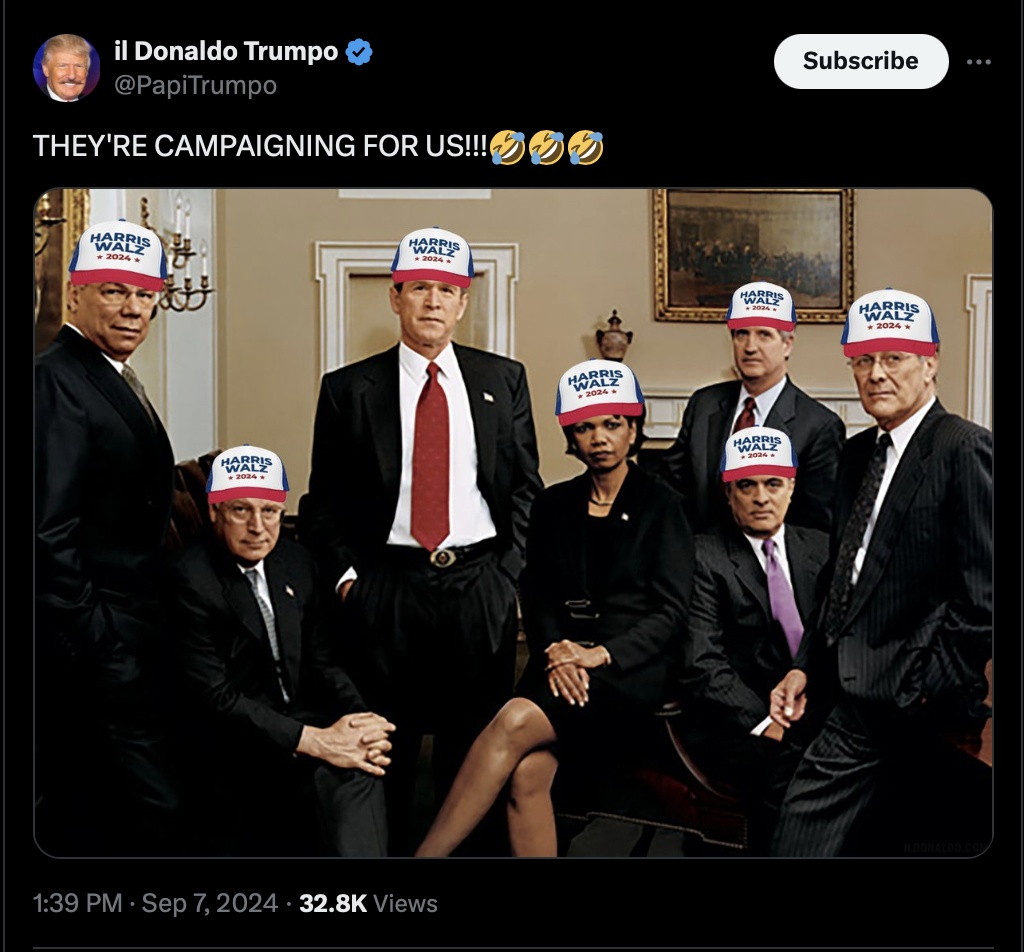Open the il Donaldo Trumpo profile avatar

coord(67,68)
